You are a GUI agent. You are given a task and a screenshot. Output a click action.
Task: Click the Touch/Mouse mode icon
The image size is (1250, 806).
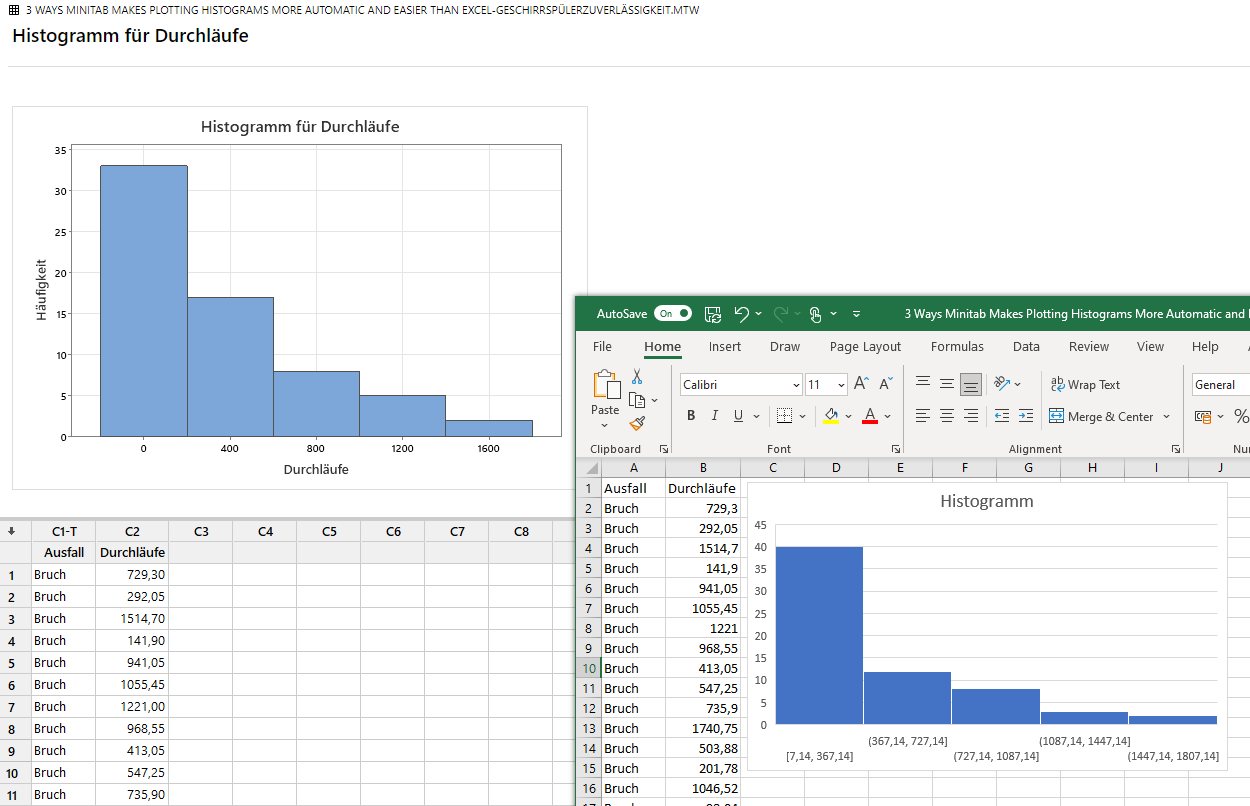[x=815, y=314]
